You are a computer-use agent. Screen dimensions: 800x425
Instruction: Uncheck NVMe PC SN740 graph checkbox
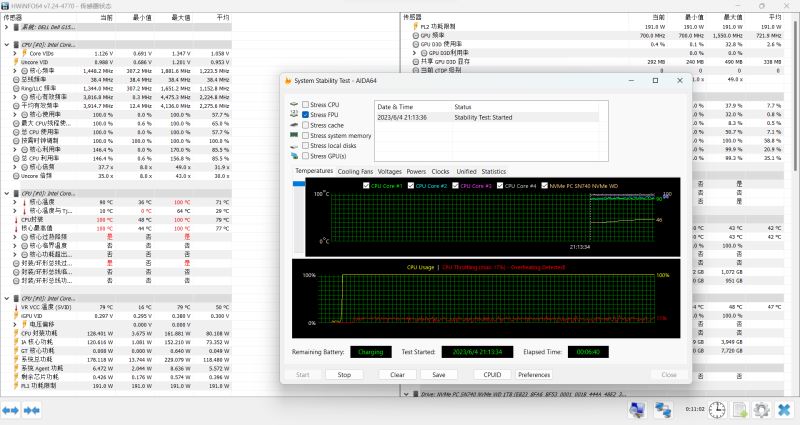[x=544, y=186]
